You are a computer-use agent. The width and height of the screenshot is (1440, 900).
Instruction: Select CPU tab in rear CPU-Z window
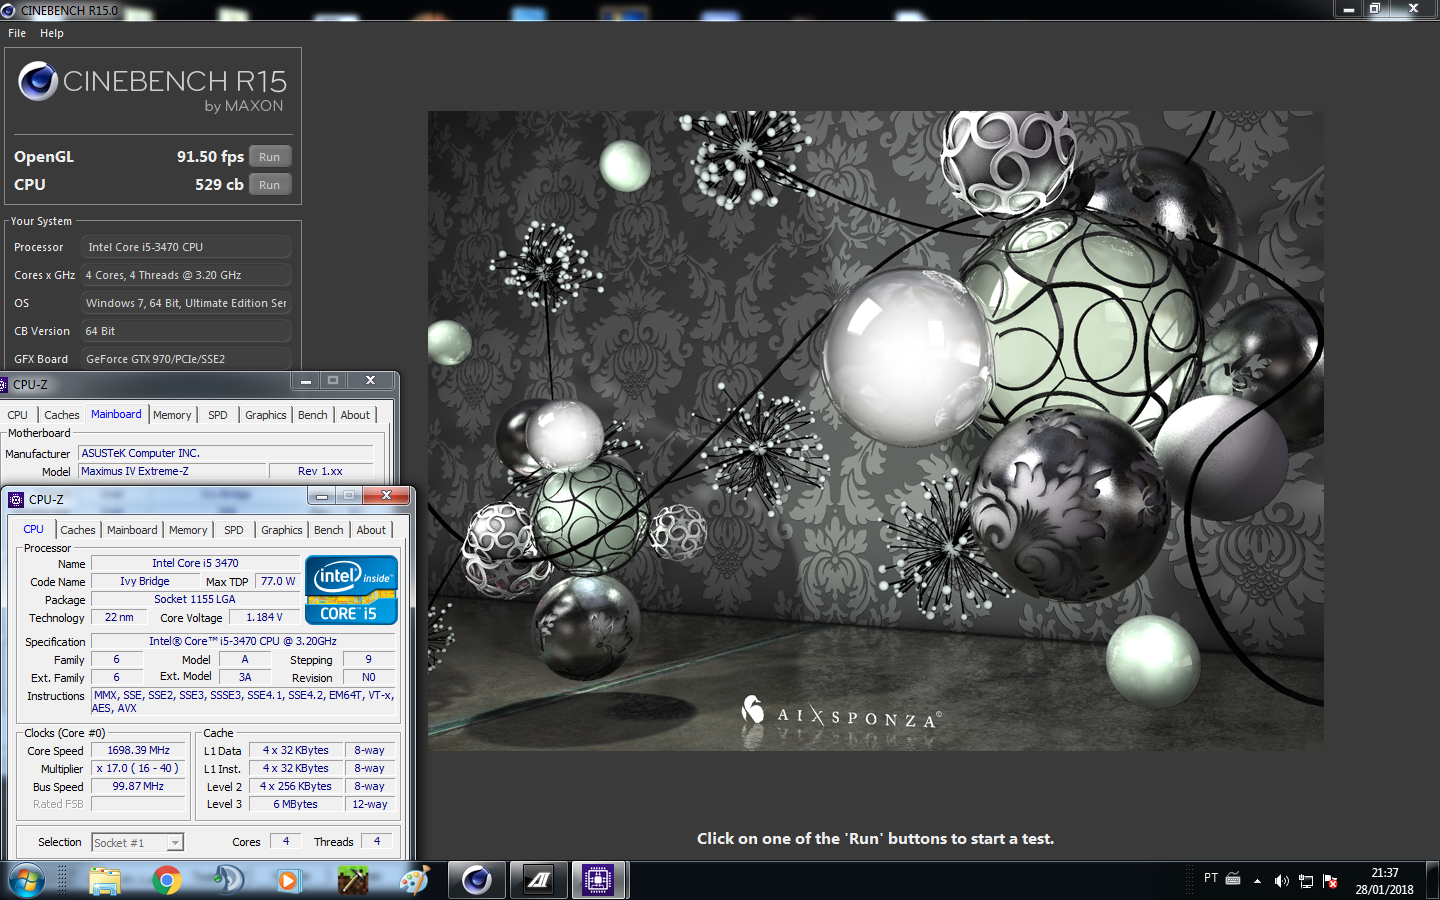point(18,415)
